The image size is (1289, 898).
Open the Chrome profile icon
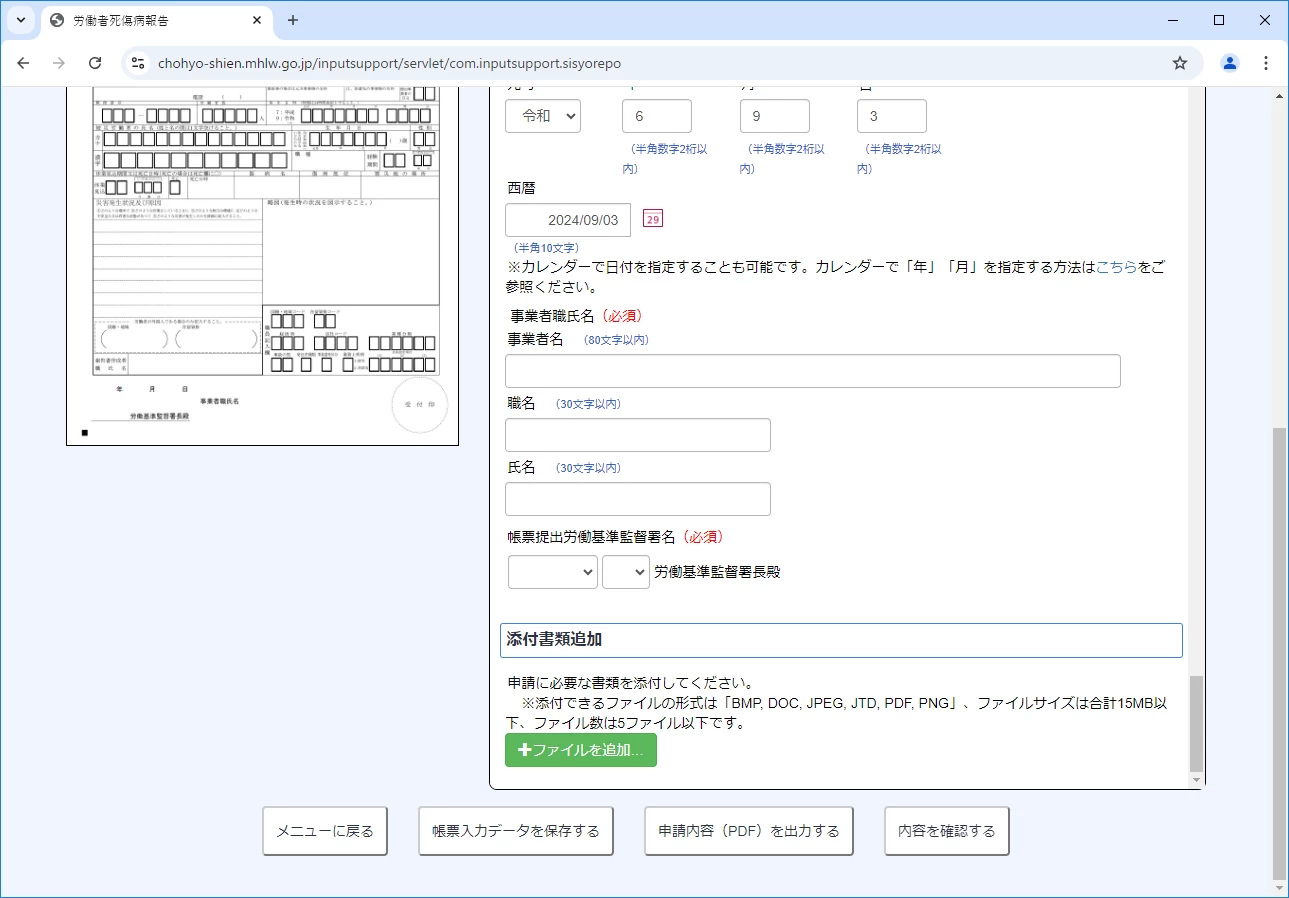pyautogui.click(x=1230, y=63)
